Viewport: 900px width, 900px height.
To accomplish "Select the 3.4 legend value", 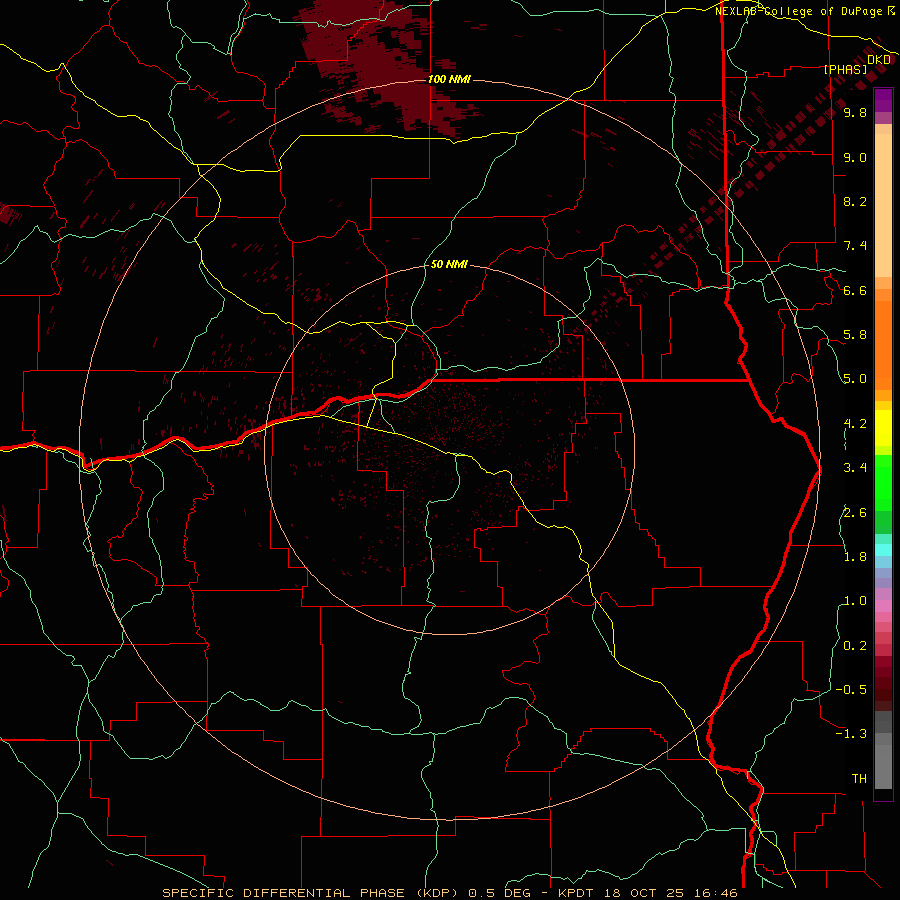I will (855, 468).
